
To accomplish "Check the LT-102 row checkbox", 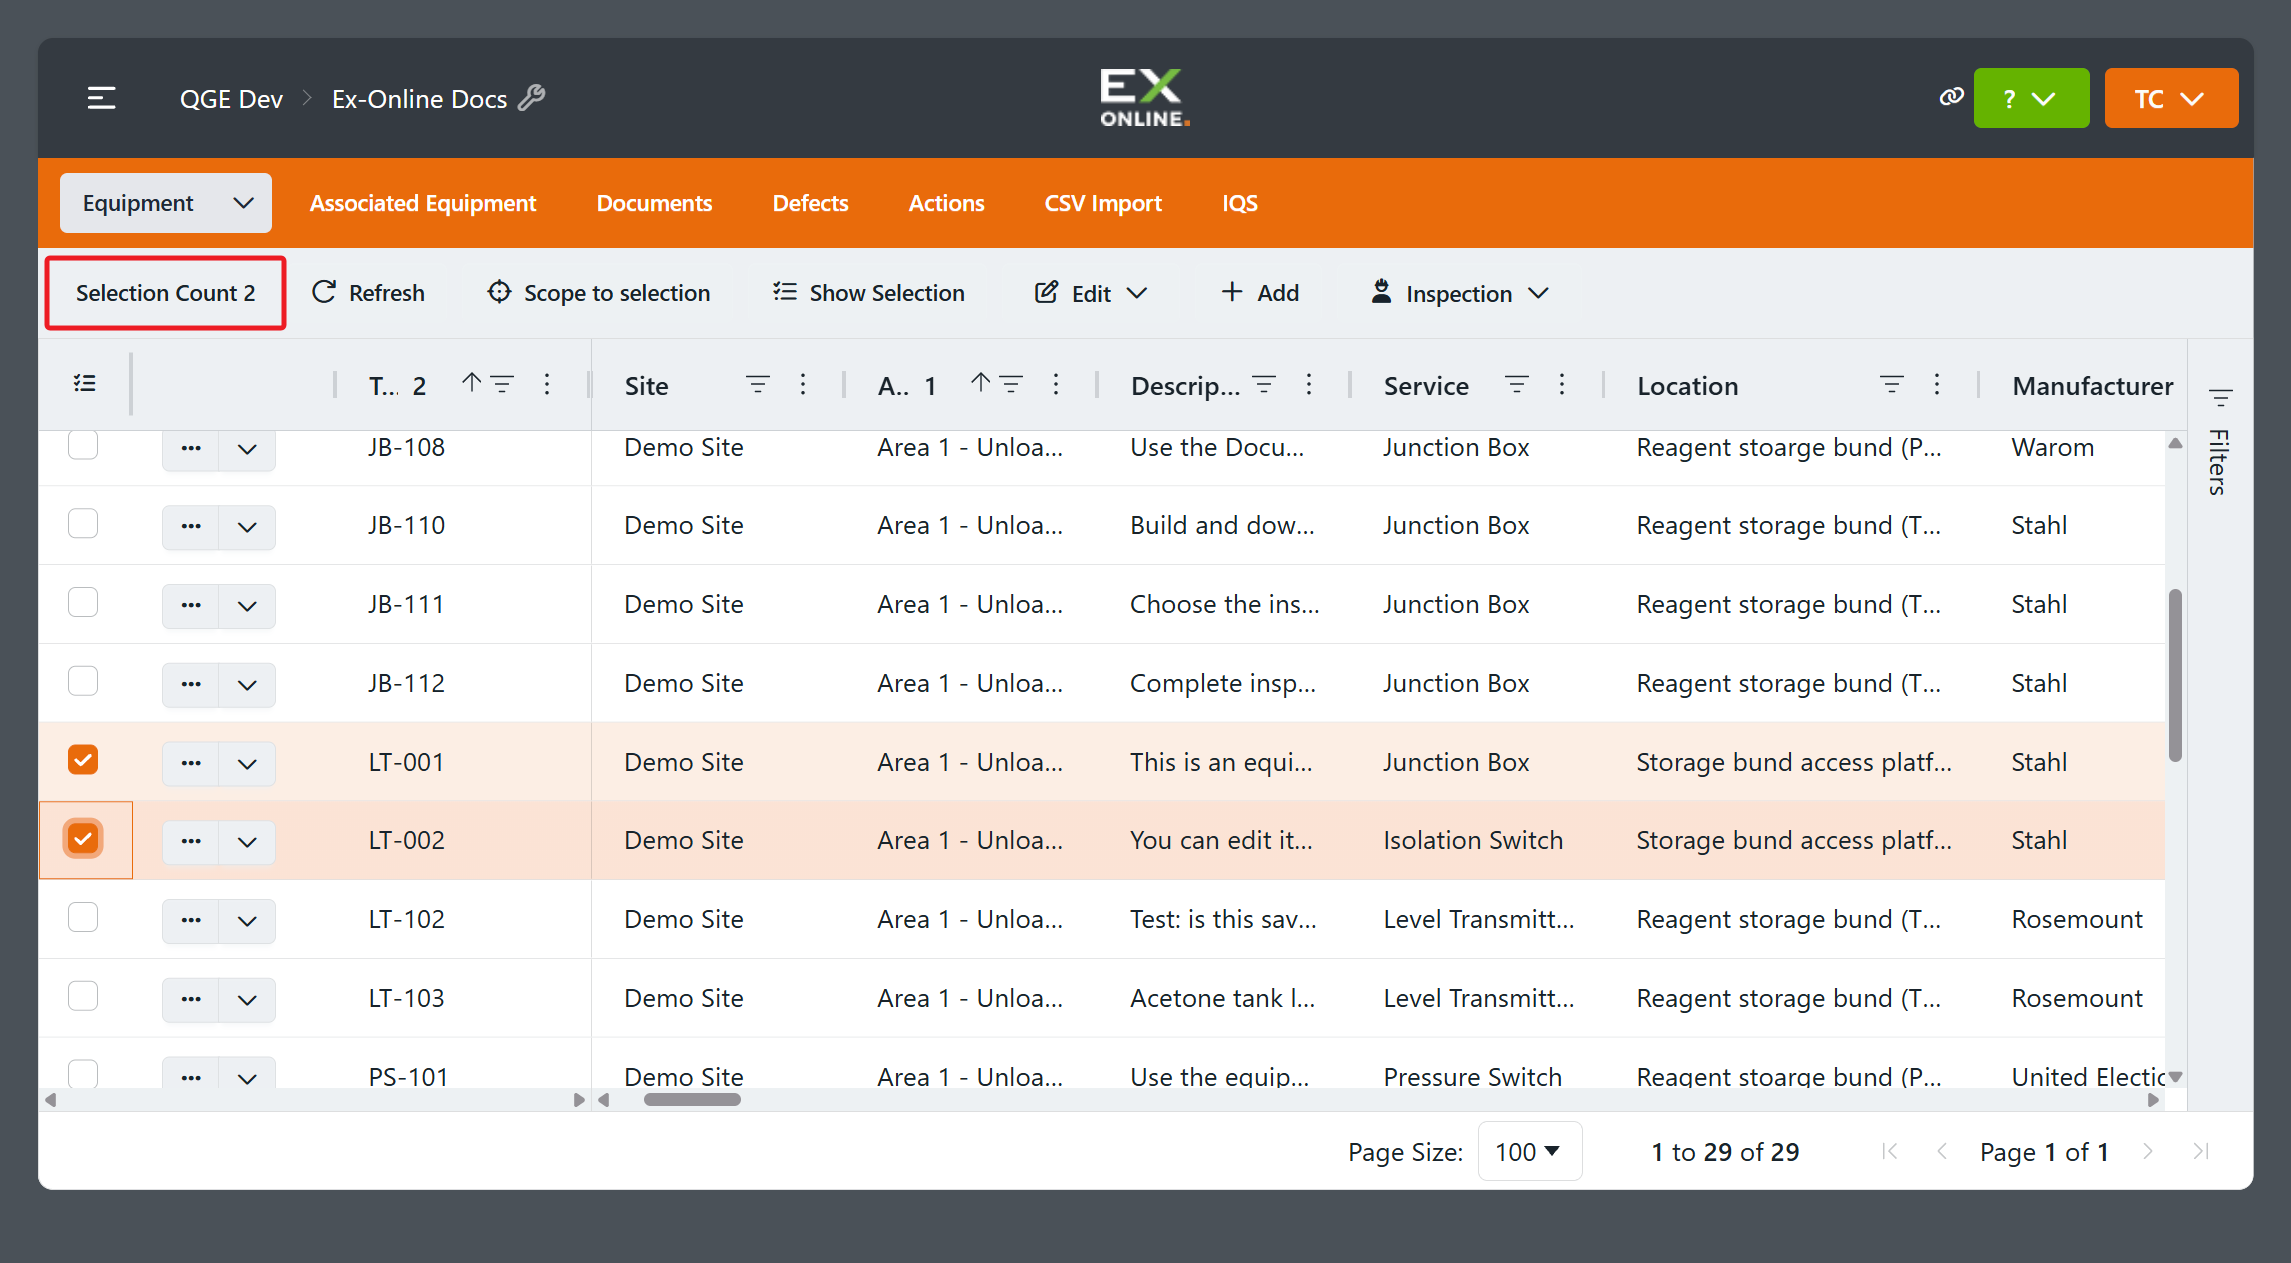I will click(x=83, y=917).
